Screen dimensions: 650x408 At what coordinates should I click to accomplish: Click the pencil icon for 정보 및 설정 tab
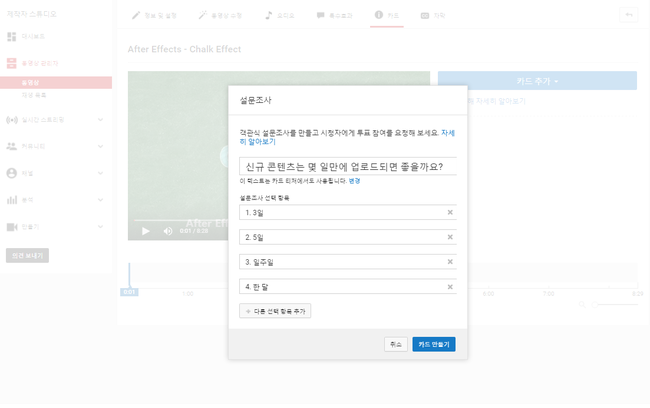(136, 15)
